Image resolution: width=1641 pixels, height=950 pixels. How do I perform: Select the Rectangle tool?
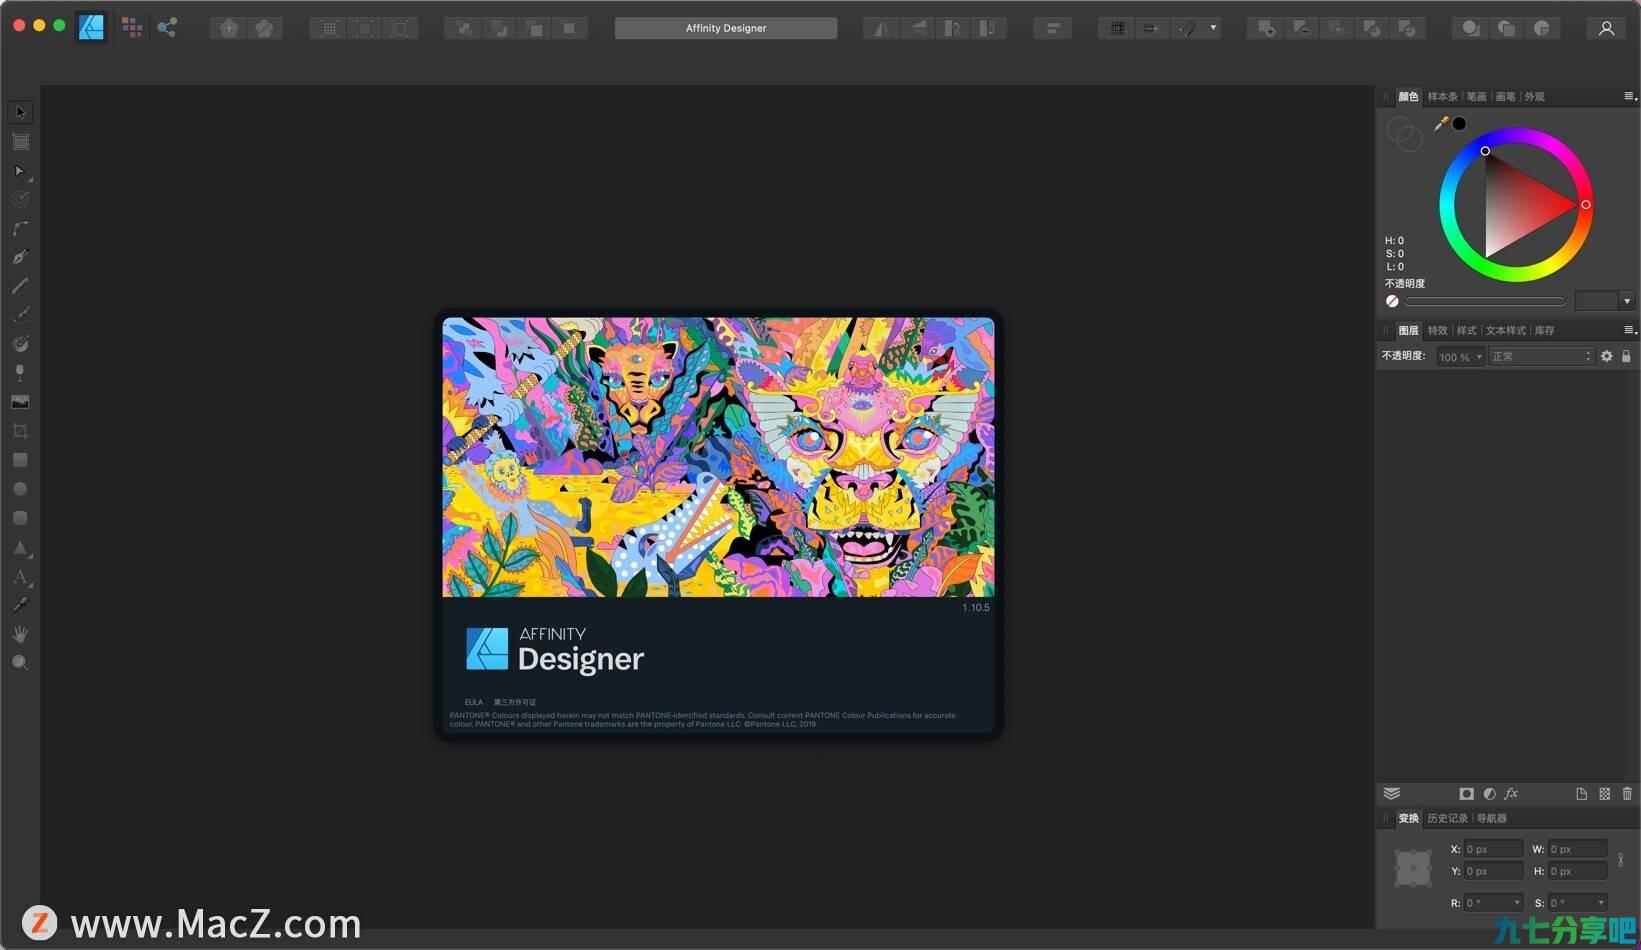click(x=20, y=460)
